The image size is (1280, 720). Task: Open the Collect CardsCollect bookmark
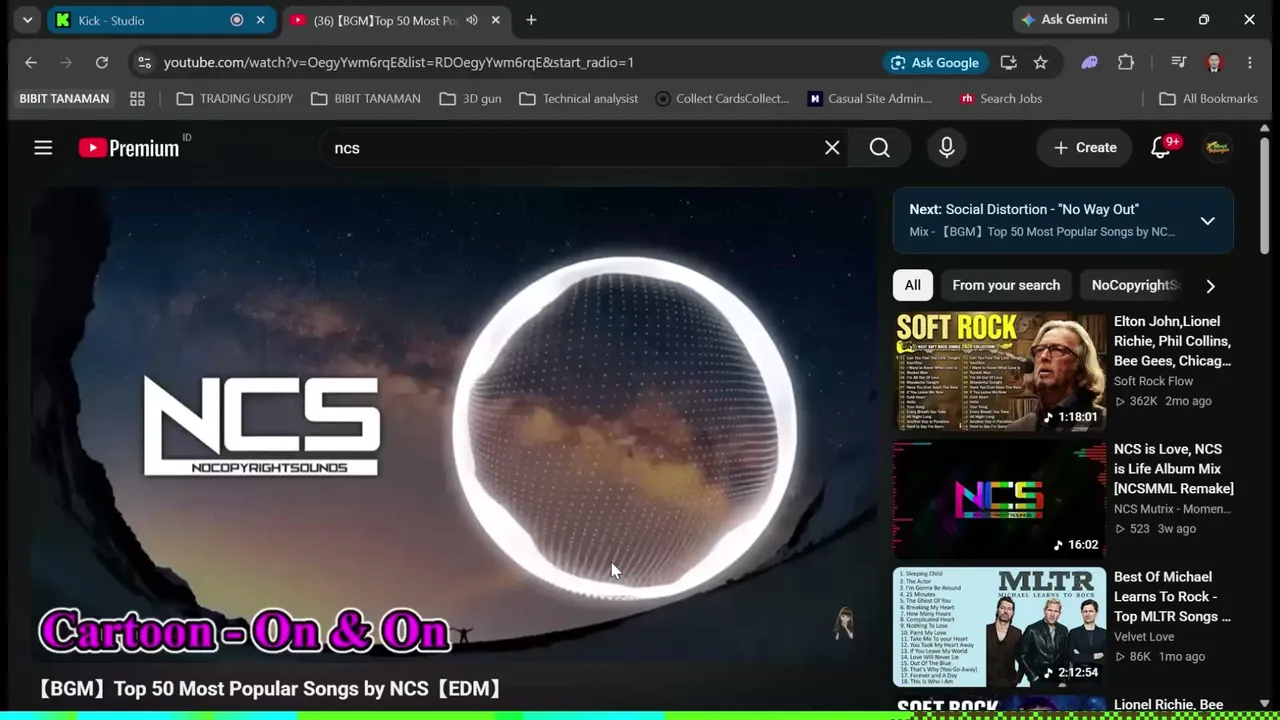click(x=722, y=99)
